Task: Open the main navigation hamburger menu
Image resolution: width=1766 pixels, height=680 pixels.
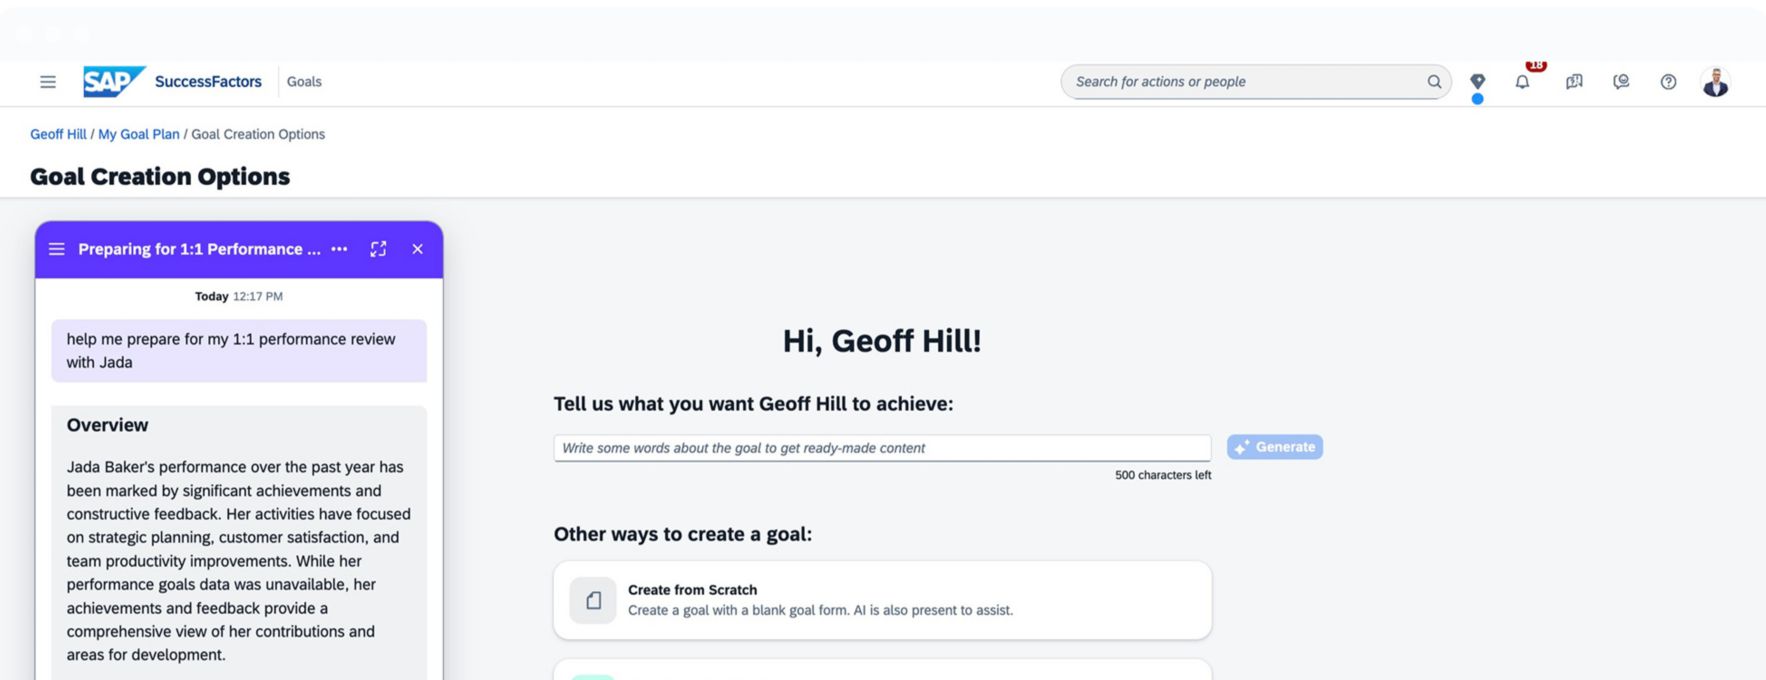Action: click(x=47, y=82)
